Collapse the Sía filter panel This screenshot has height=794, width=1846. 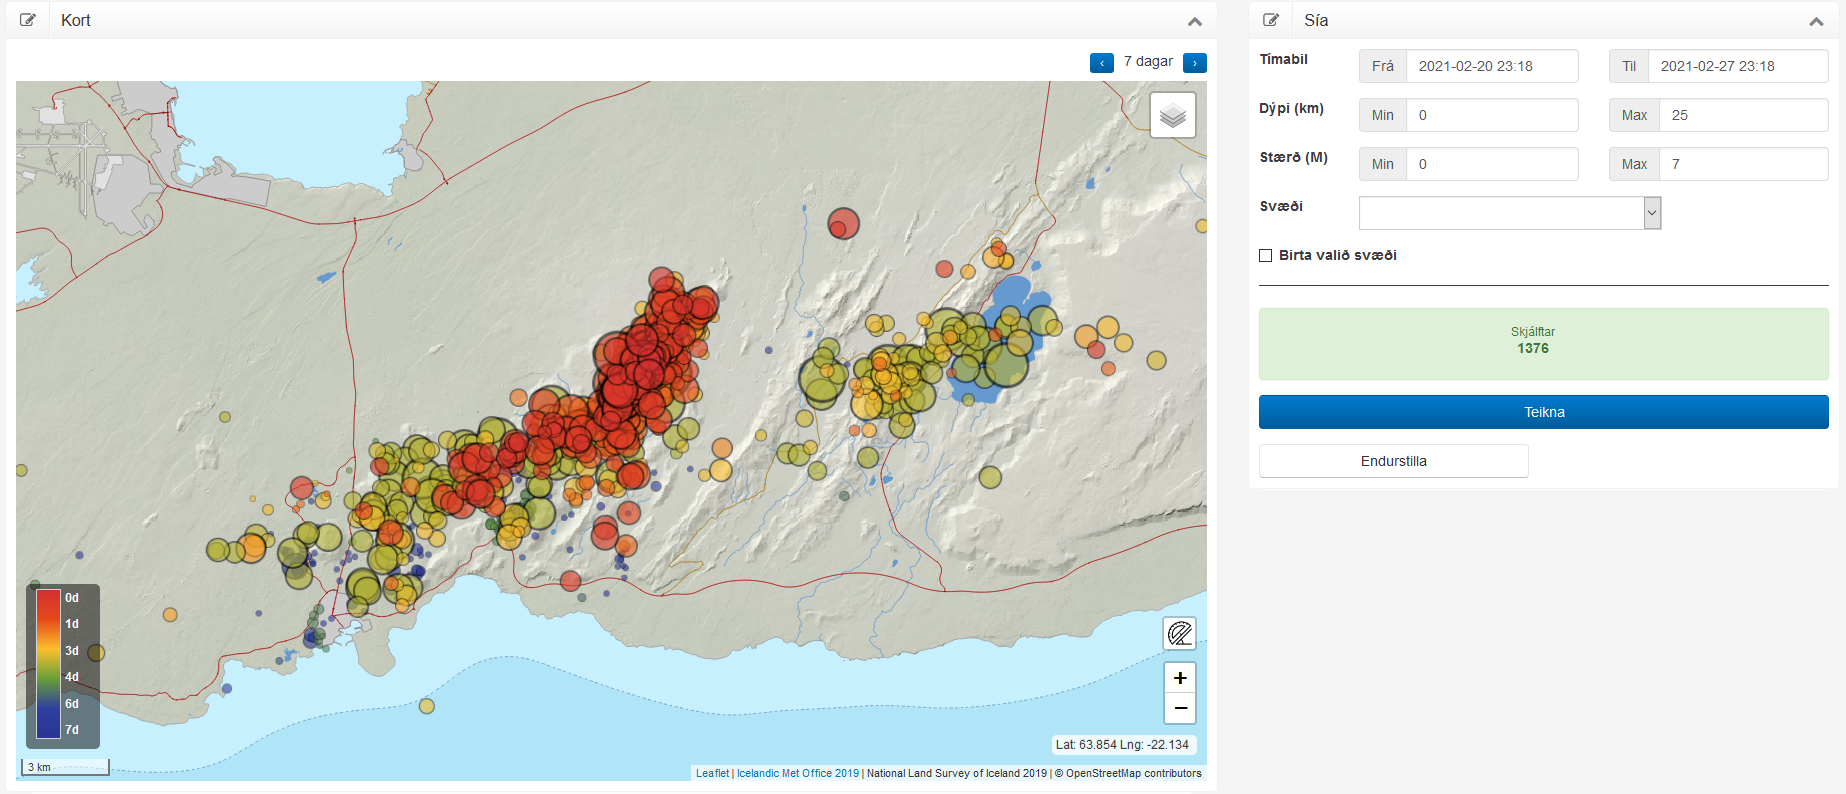point(1816,21)
